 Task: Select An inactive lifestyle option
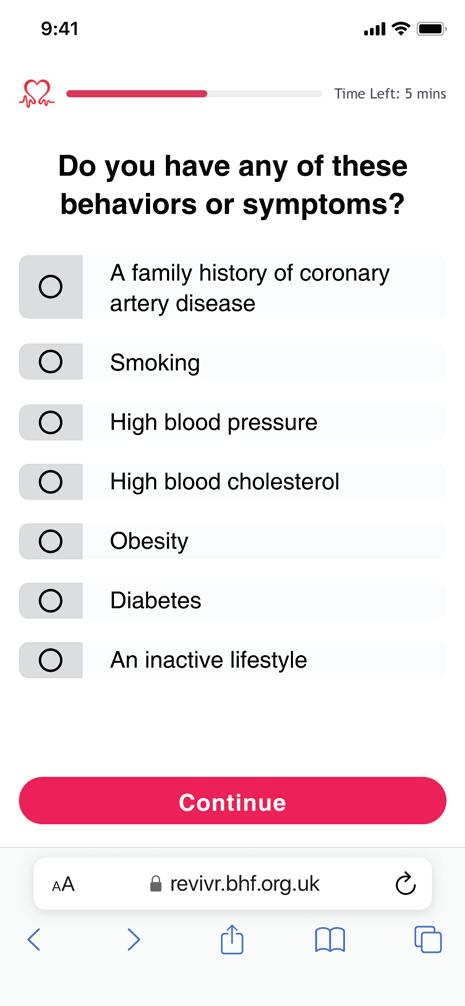(232, 660)
